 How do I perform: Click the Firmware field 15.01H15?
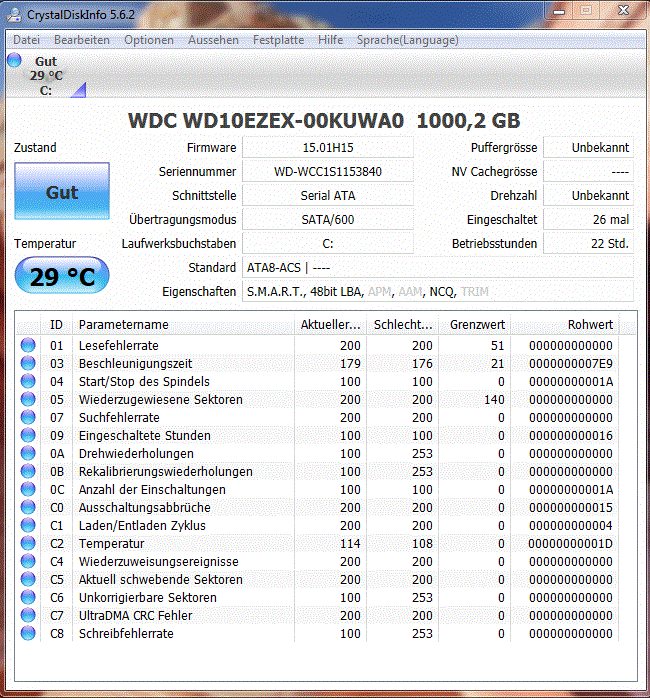pos(328,147)
